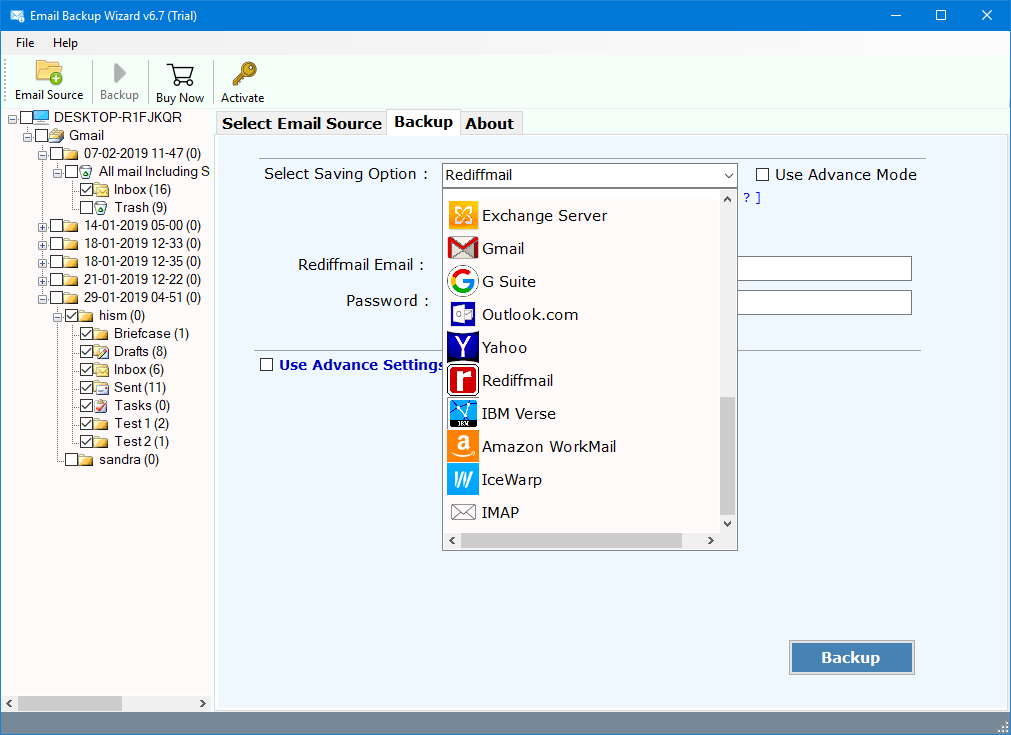
Task: Expand the 14-01-2019 05-00 folder node
Action: tap(43, 227)
